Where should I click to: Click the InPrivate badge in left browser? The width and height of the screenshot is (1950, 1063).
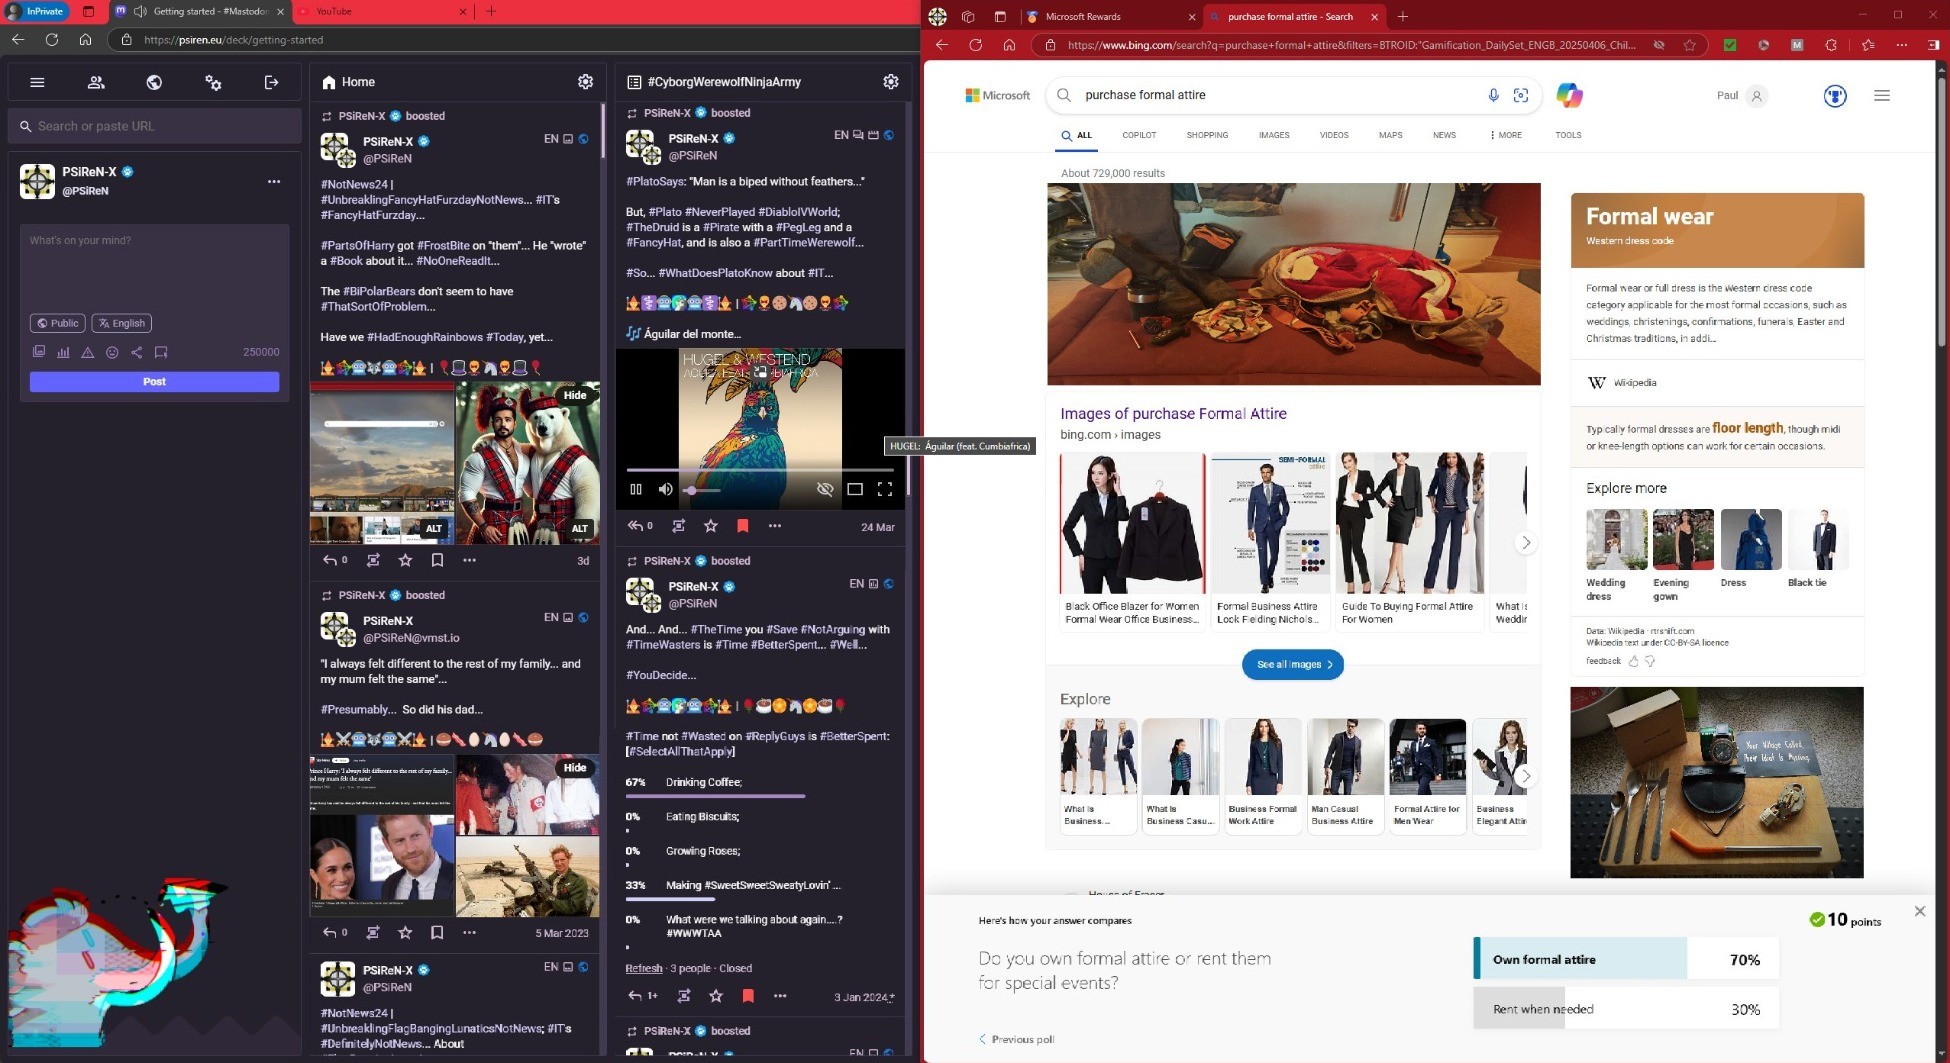point(37,12)
